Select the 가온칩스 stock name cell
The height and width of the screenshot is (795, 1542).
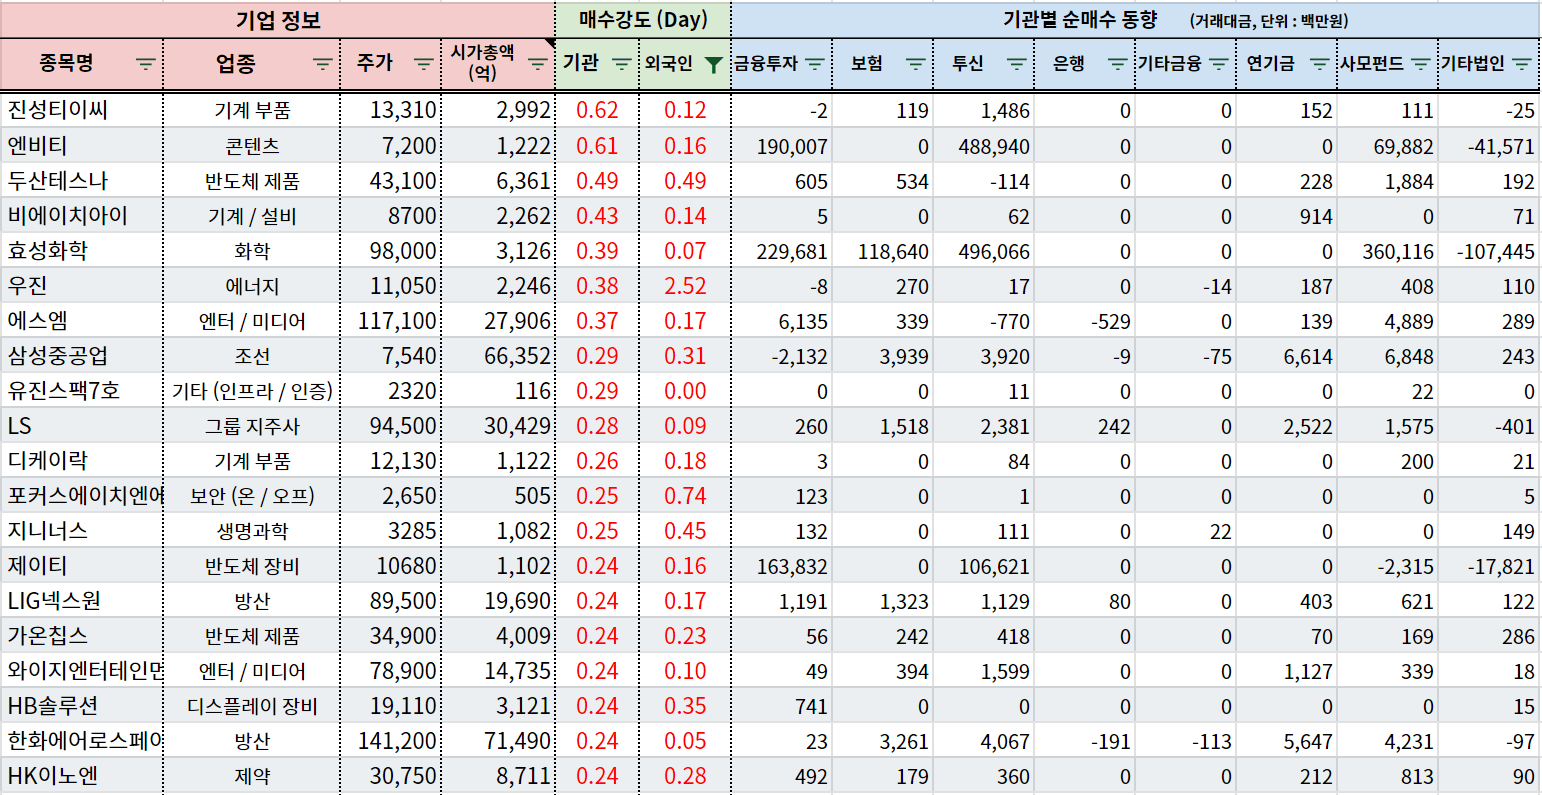coord(82,635)
